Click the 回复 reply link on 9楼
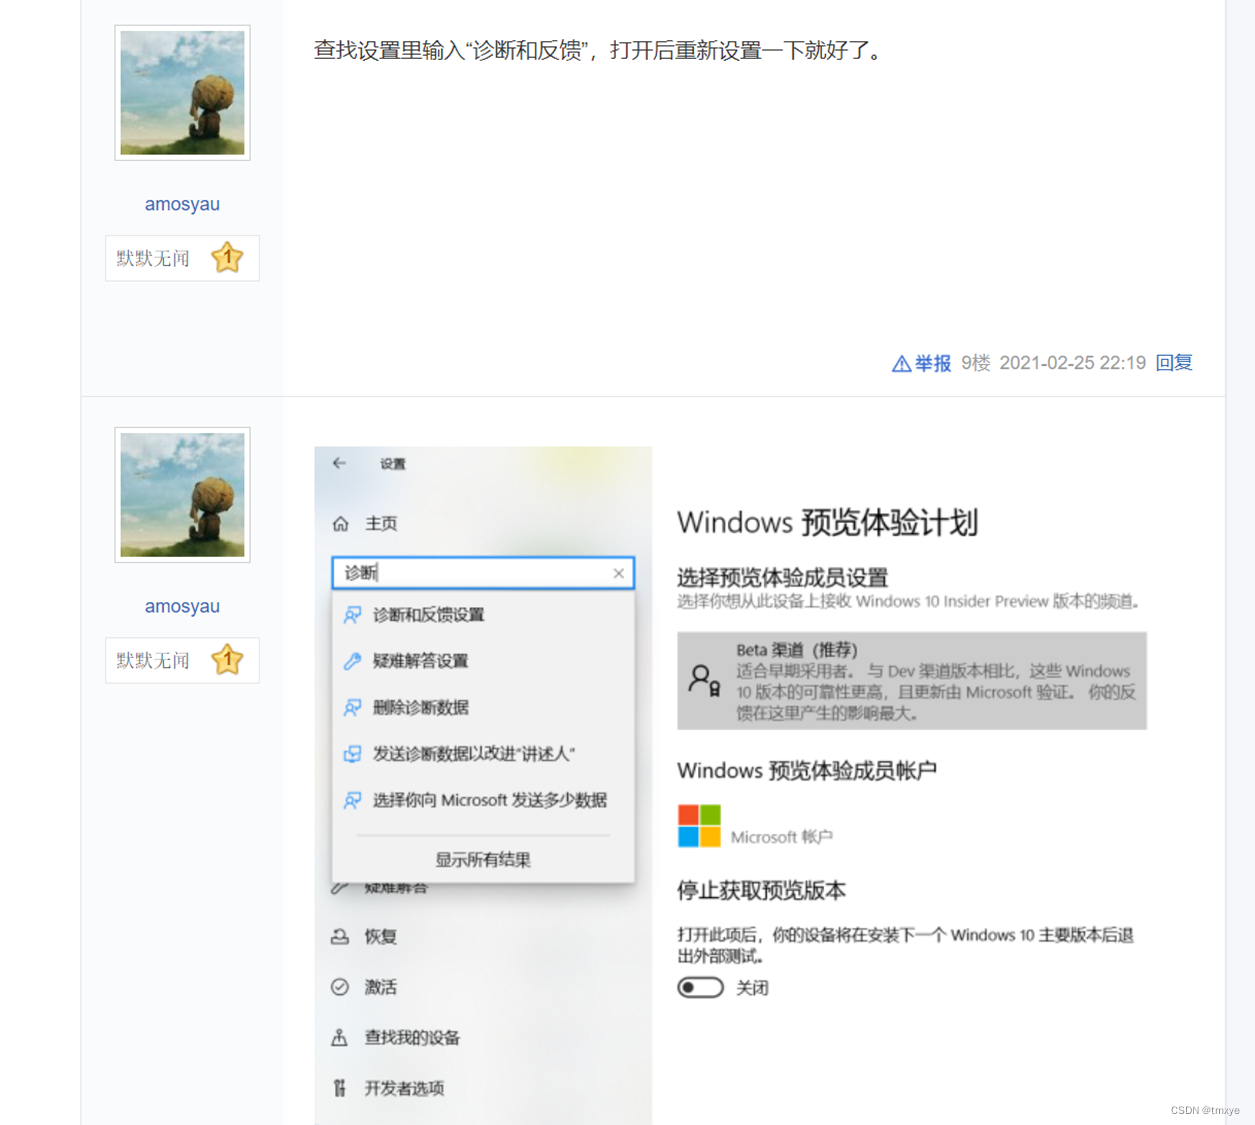This screenshot has width=1255, height=1125. (1174, 363)
